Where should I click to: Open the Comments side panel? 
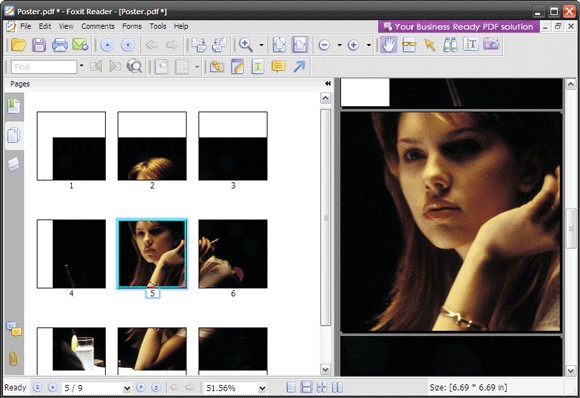point(14,329)
